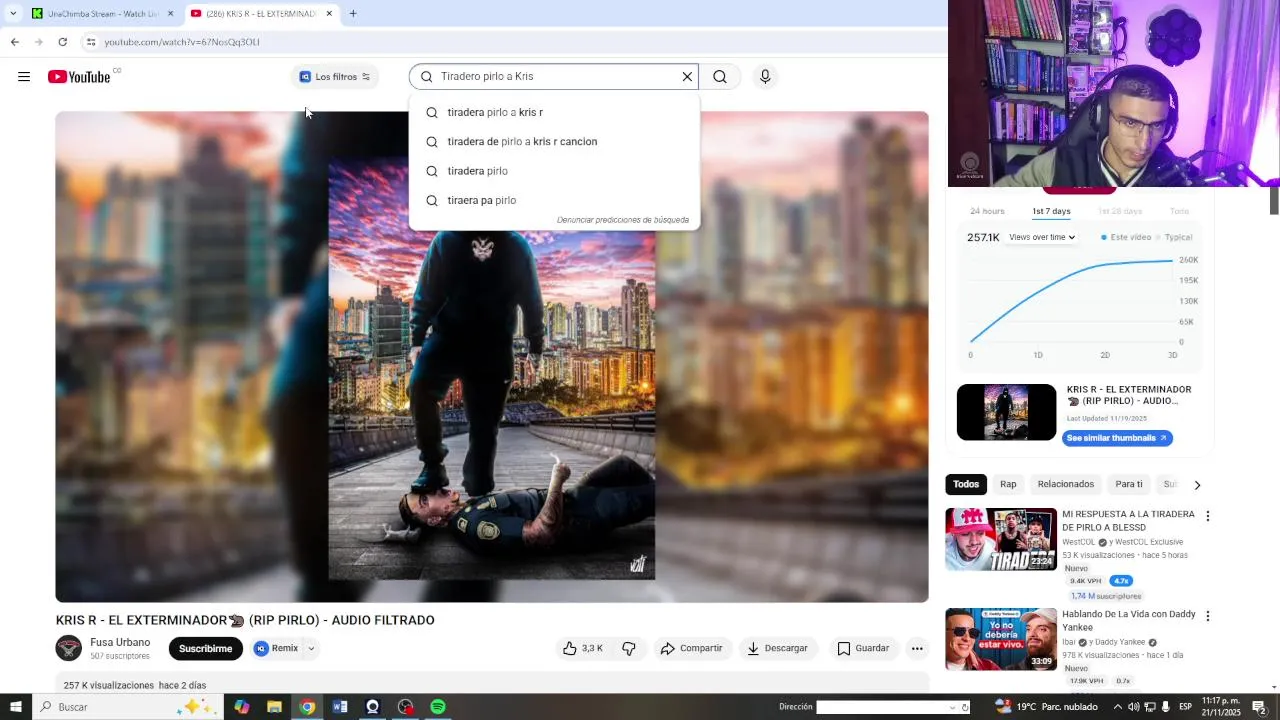Open the taskbar Dirección address dropdown
The height and width of the screenshot is (720, 1280).
point(952,707)
